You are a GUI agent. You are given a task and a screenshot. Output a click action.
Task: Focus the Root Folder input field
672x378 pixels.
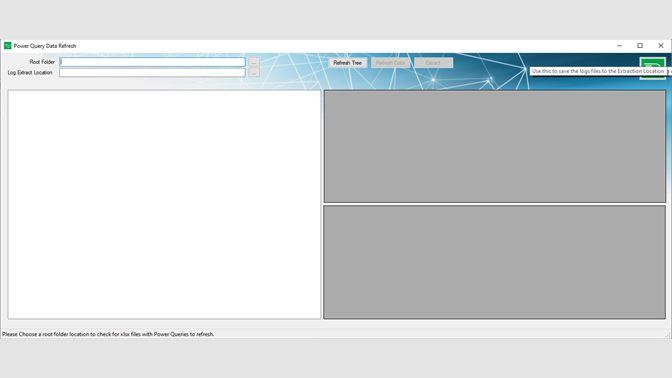coord(153,62)
